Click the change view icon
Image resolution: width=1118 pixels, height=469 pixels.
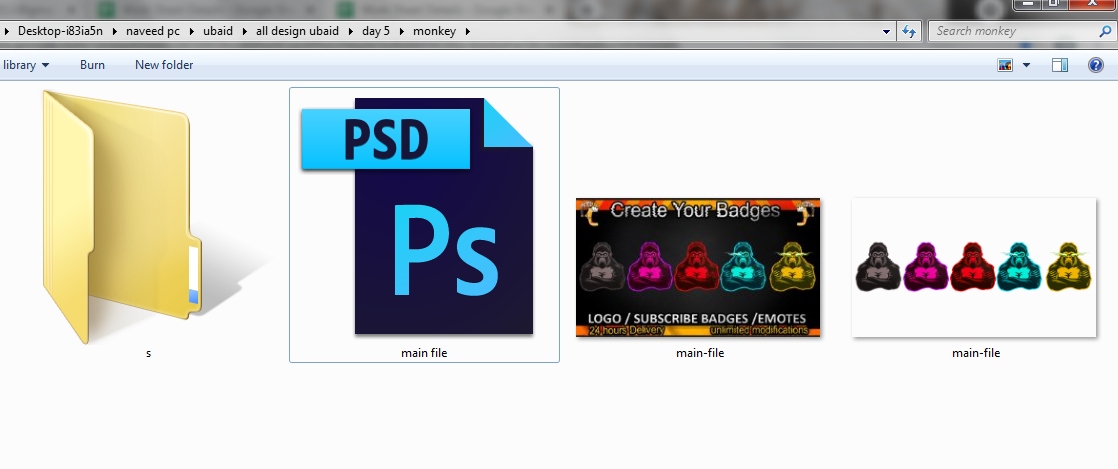click(x=1005, y=65)
